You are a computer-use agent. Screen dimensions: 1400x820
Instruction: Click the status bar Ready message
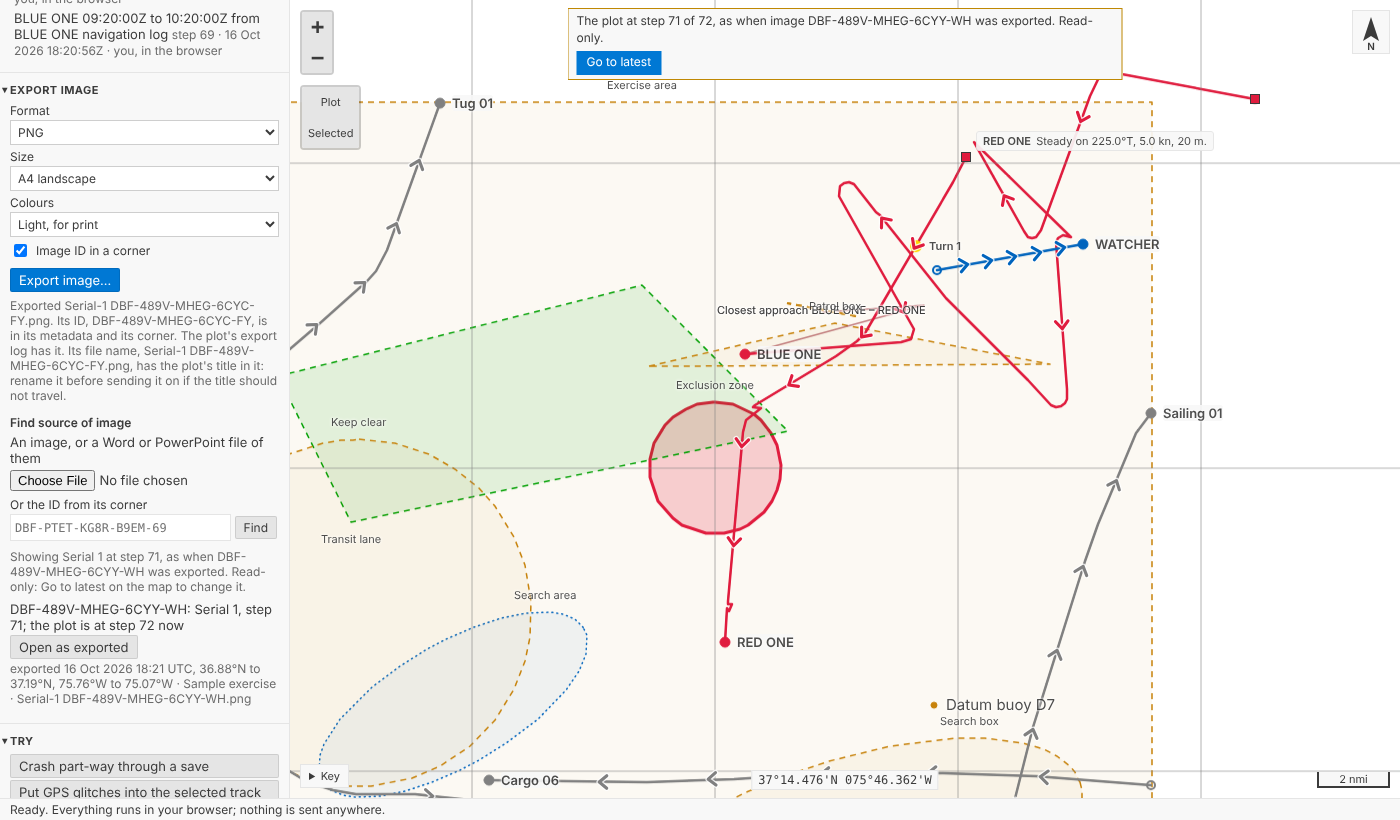(197, 810)
